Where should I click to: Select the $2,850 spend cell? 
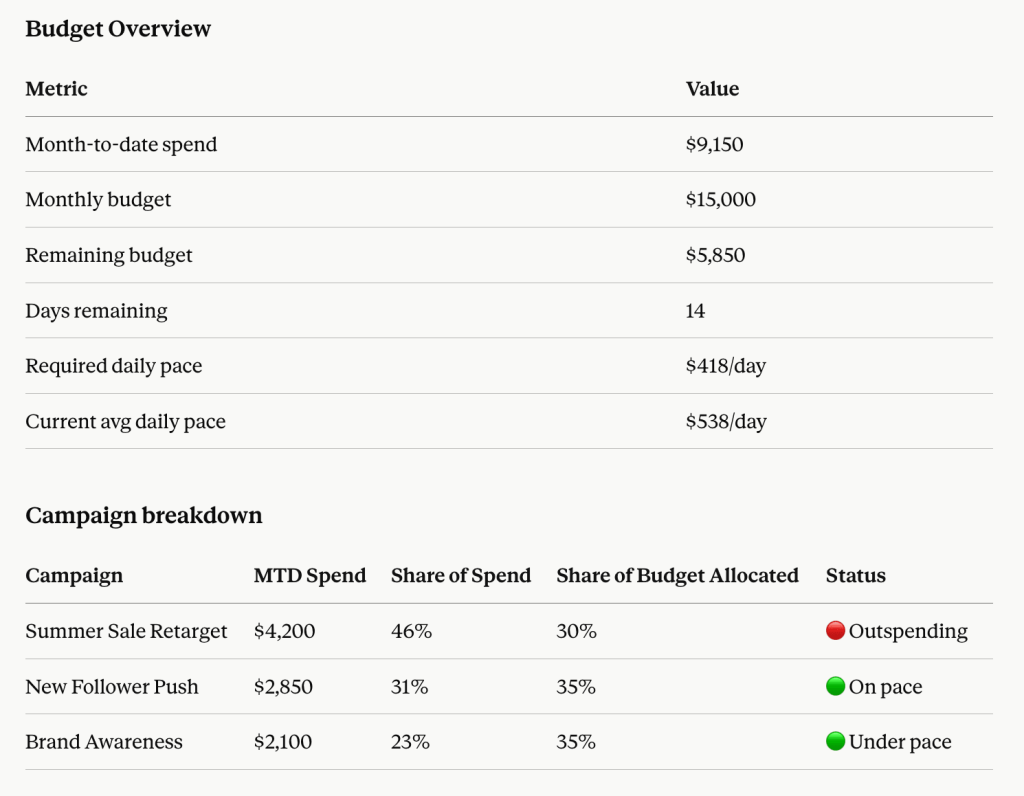click(x=283, y=687)
